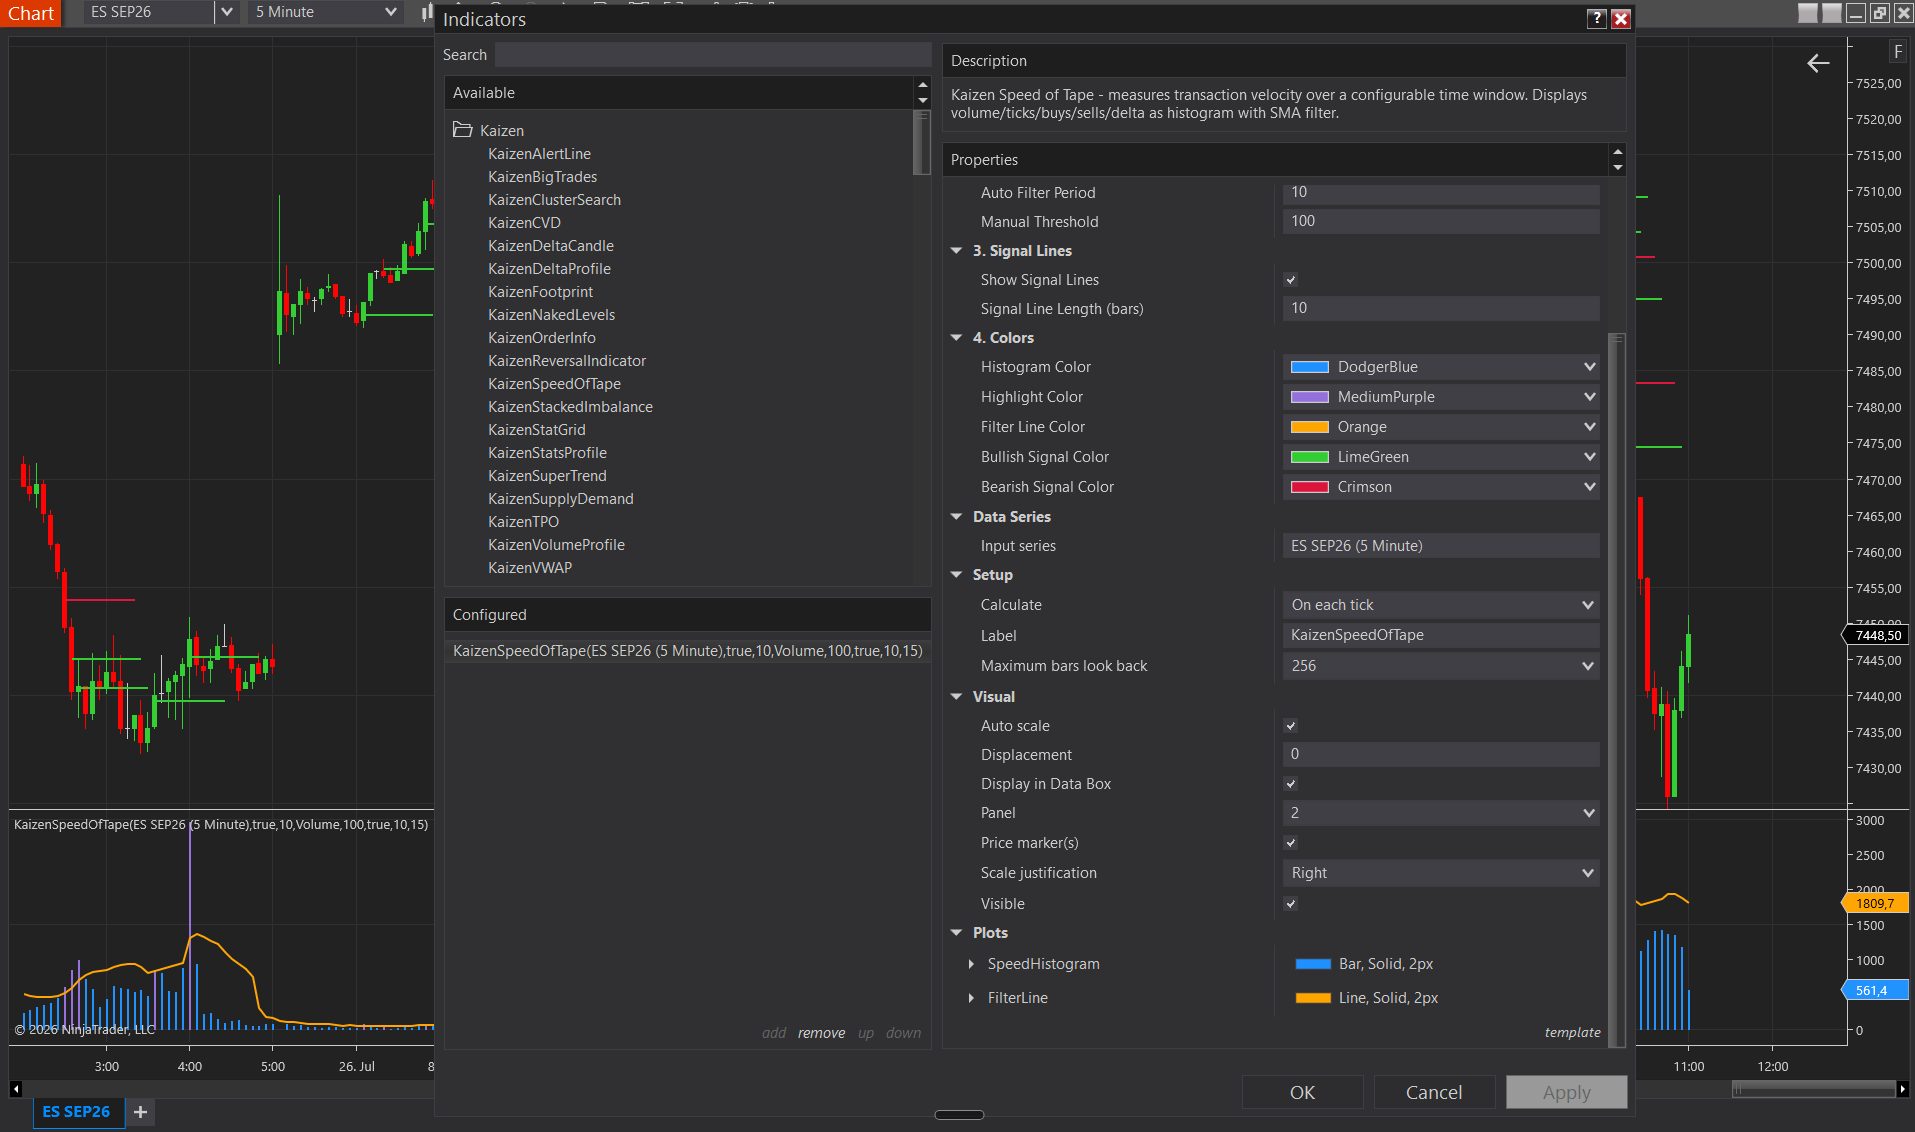The image size is (1915, 1132).
Task: Open the 5 Minute interval dropdown
Action: (x=390, y=12)
